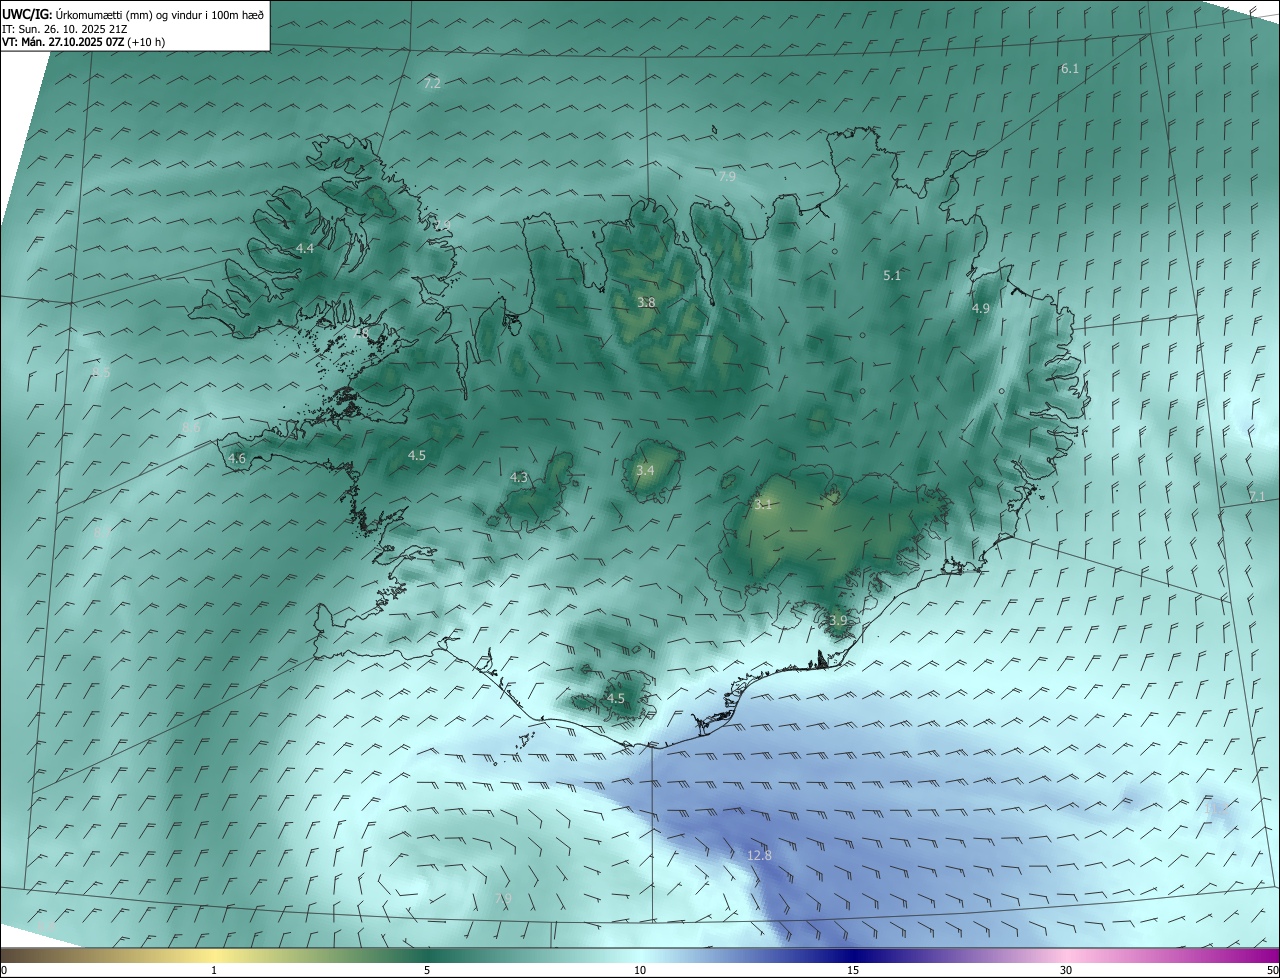Click the title 'Úrkomumætti (mm) og vindur í 100m hæð'

click(x=159, y=14)
